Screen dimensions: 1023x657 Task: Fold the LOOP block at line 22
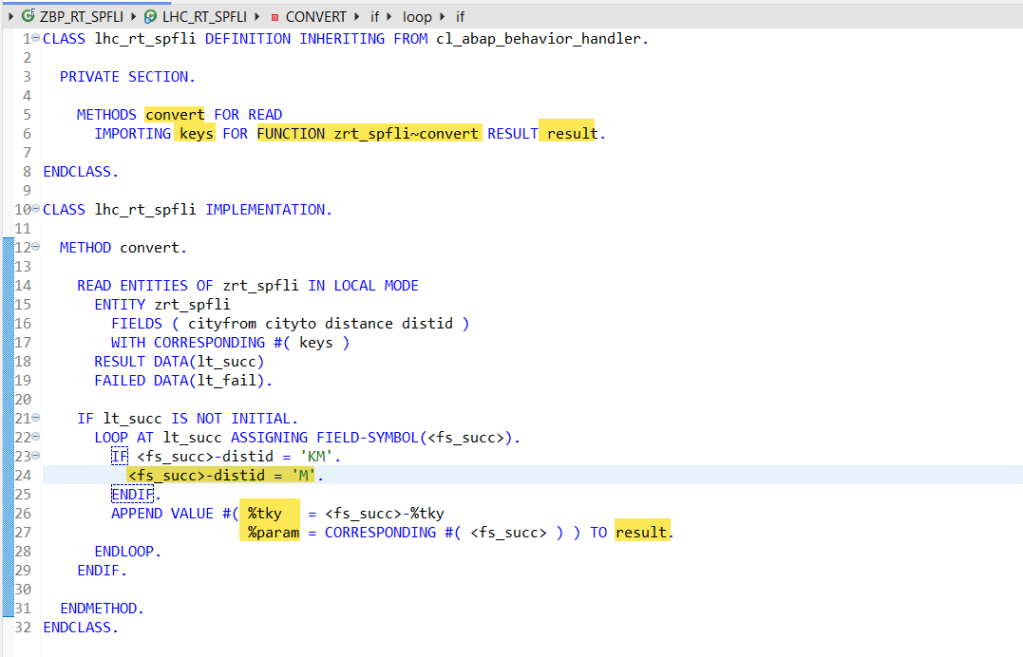(36, 438)
